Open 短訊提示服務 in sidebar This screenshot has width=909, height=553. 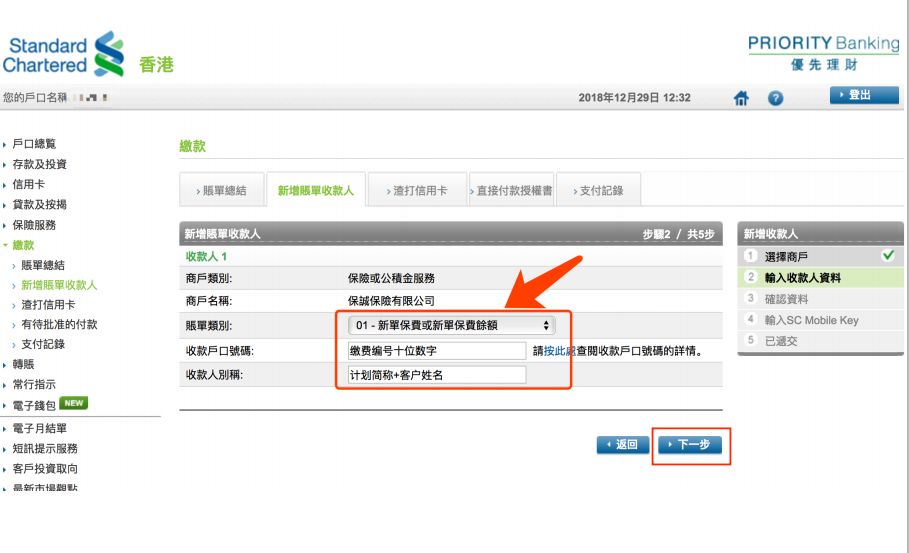pos(45,449)
